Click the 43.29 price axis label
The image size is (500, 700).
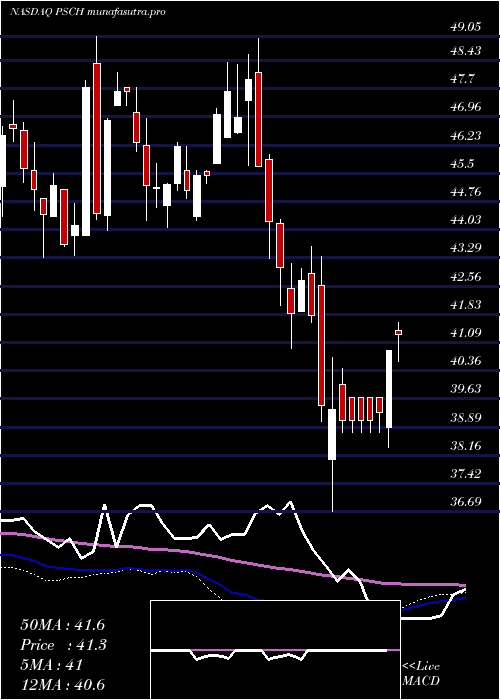[x=465, y=248]
